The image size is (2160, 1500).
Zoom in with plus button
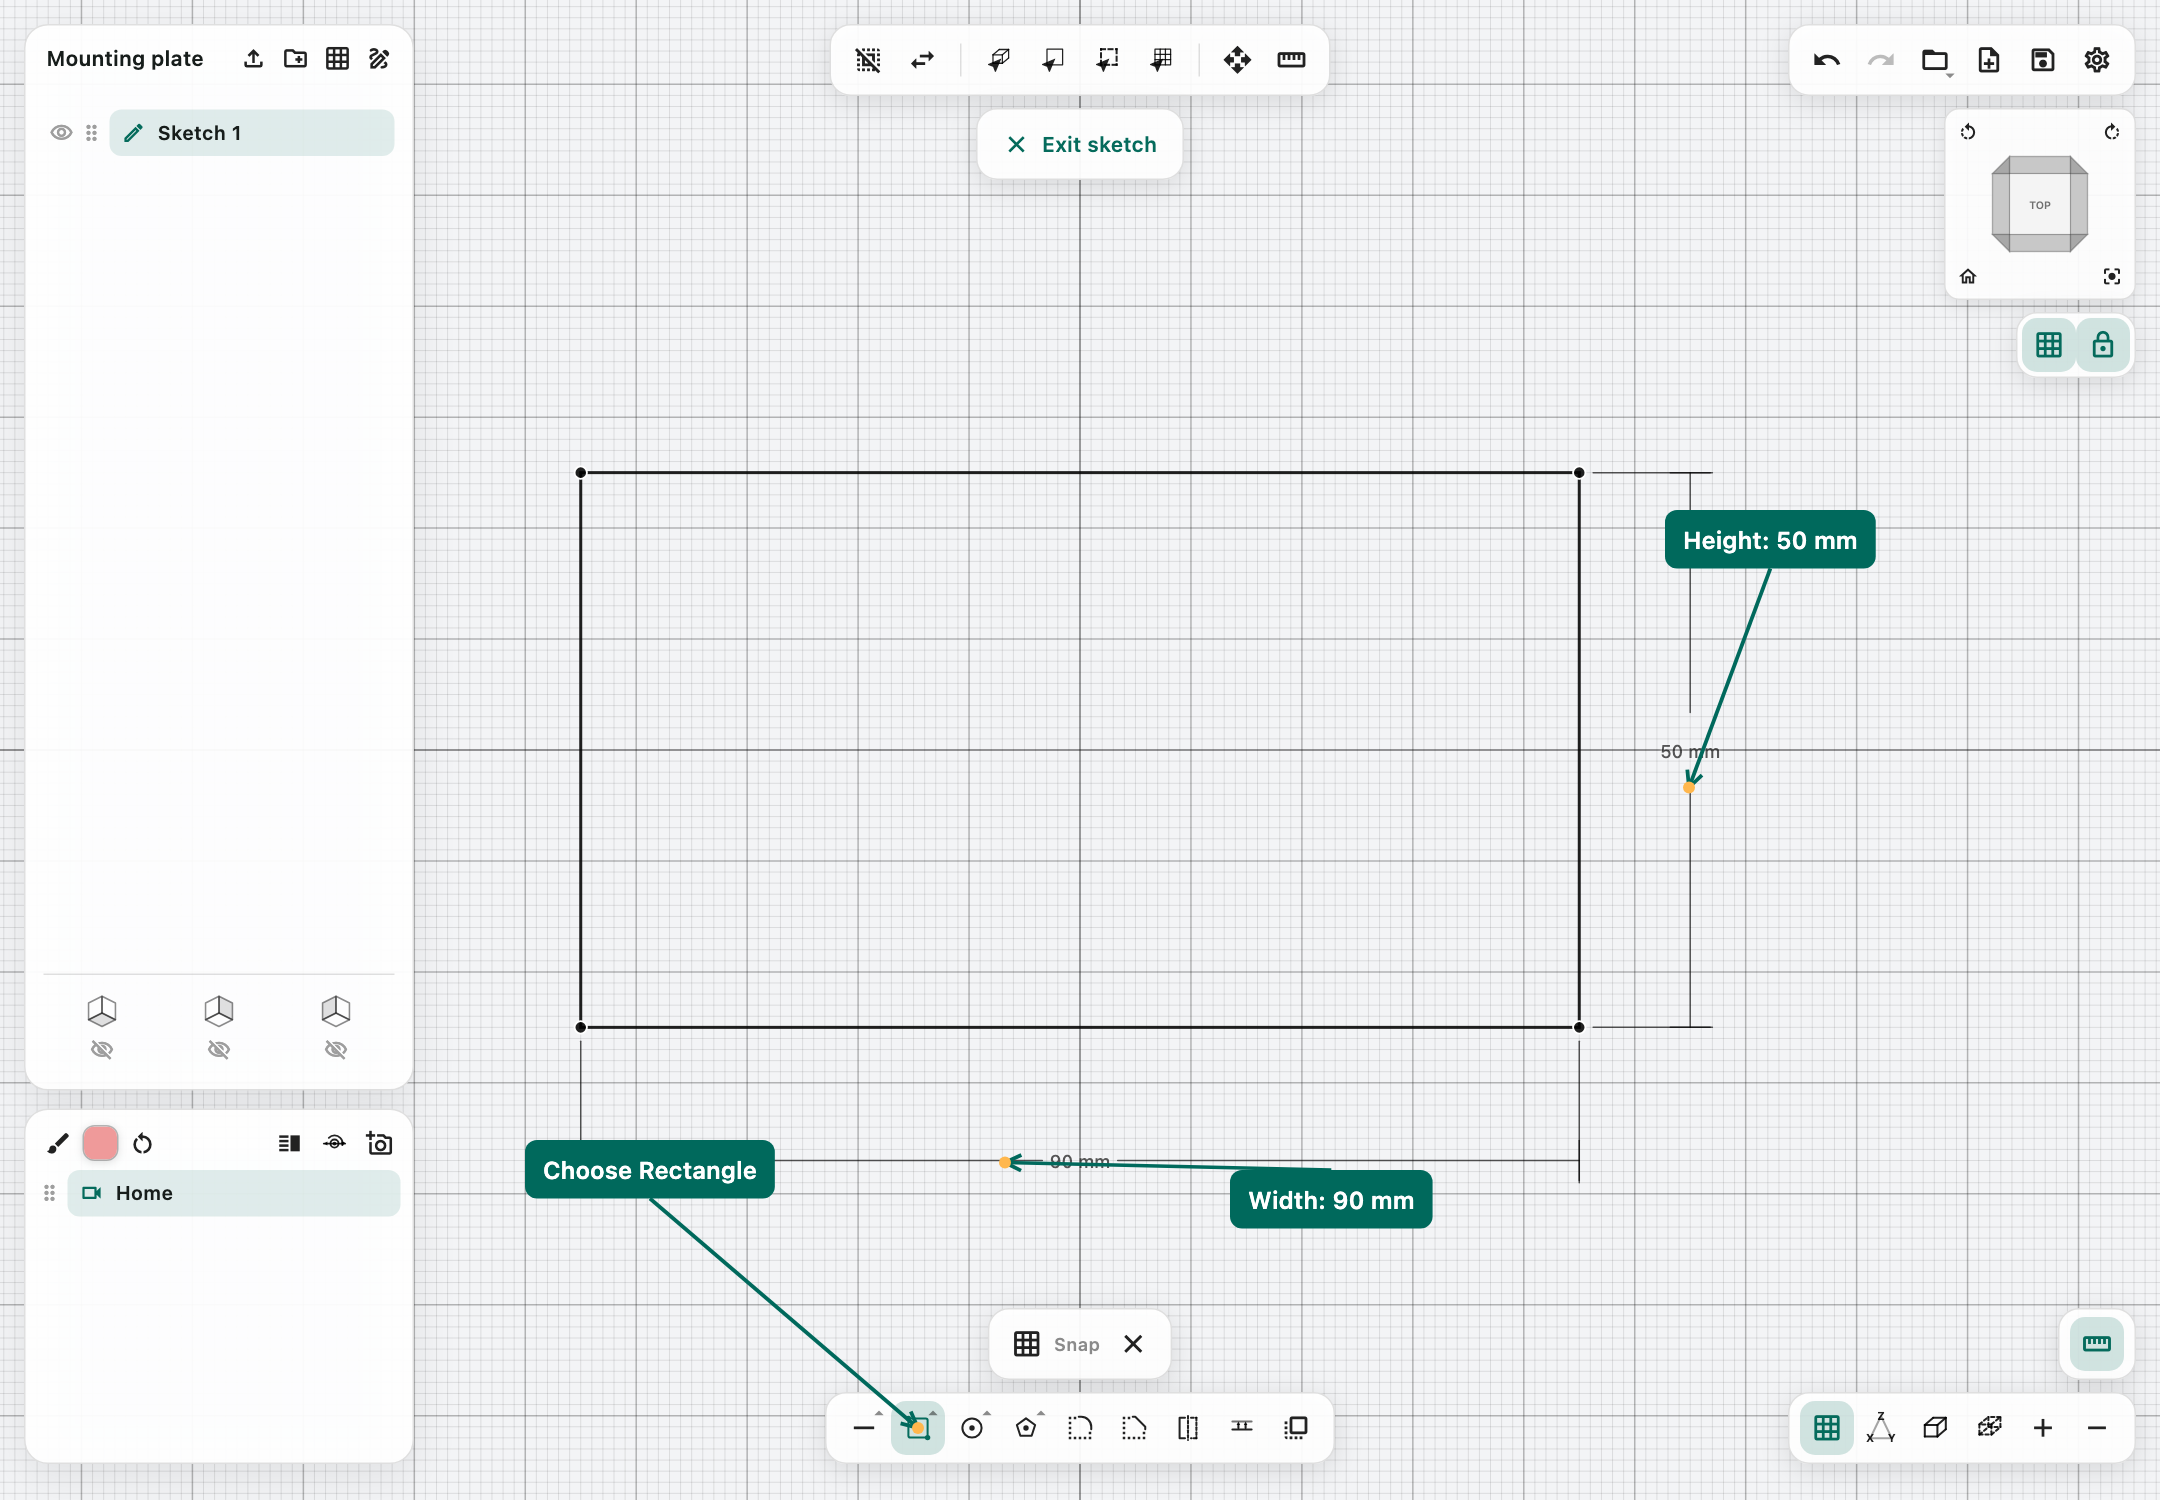(2043, 1428)
